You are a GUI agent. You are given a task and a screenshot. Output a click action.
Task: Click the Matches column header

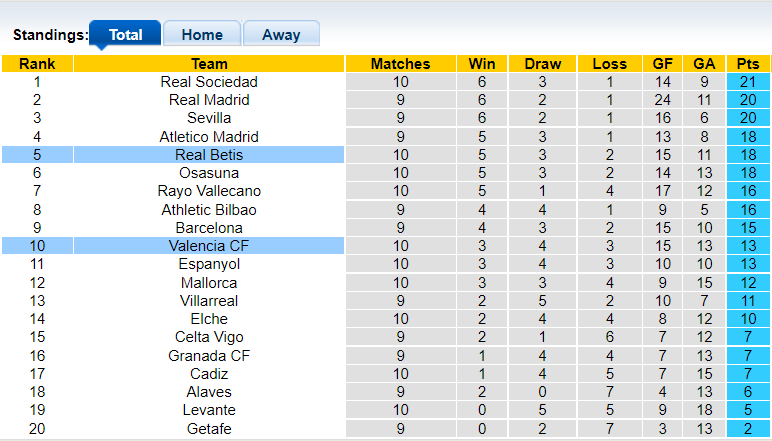pos(400,64)
